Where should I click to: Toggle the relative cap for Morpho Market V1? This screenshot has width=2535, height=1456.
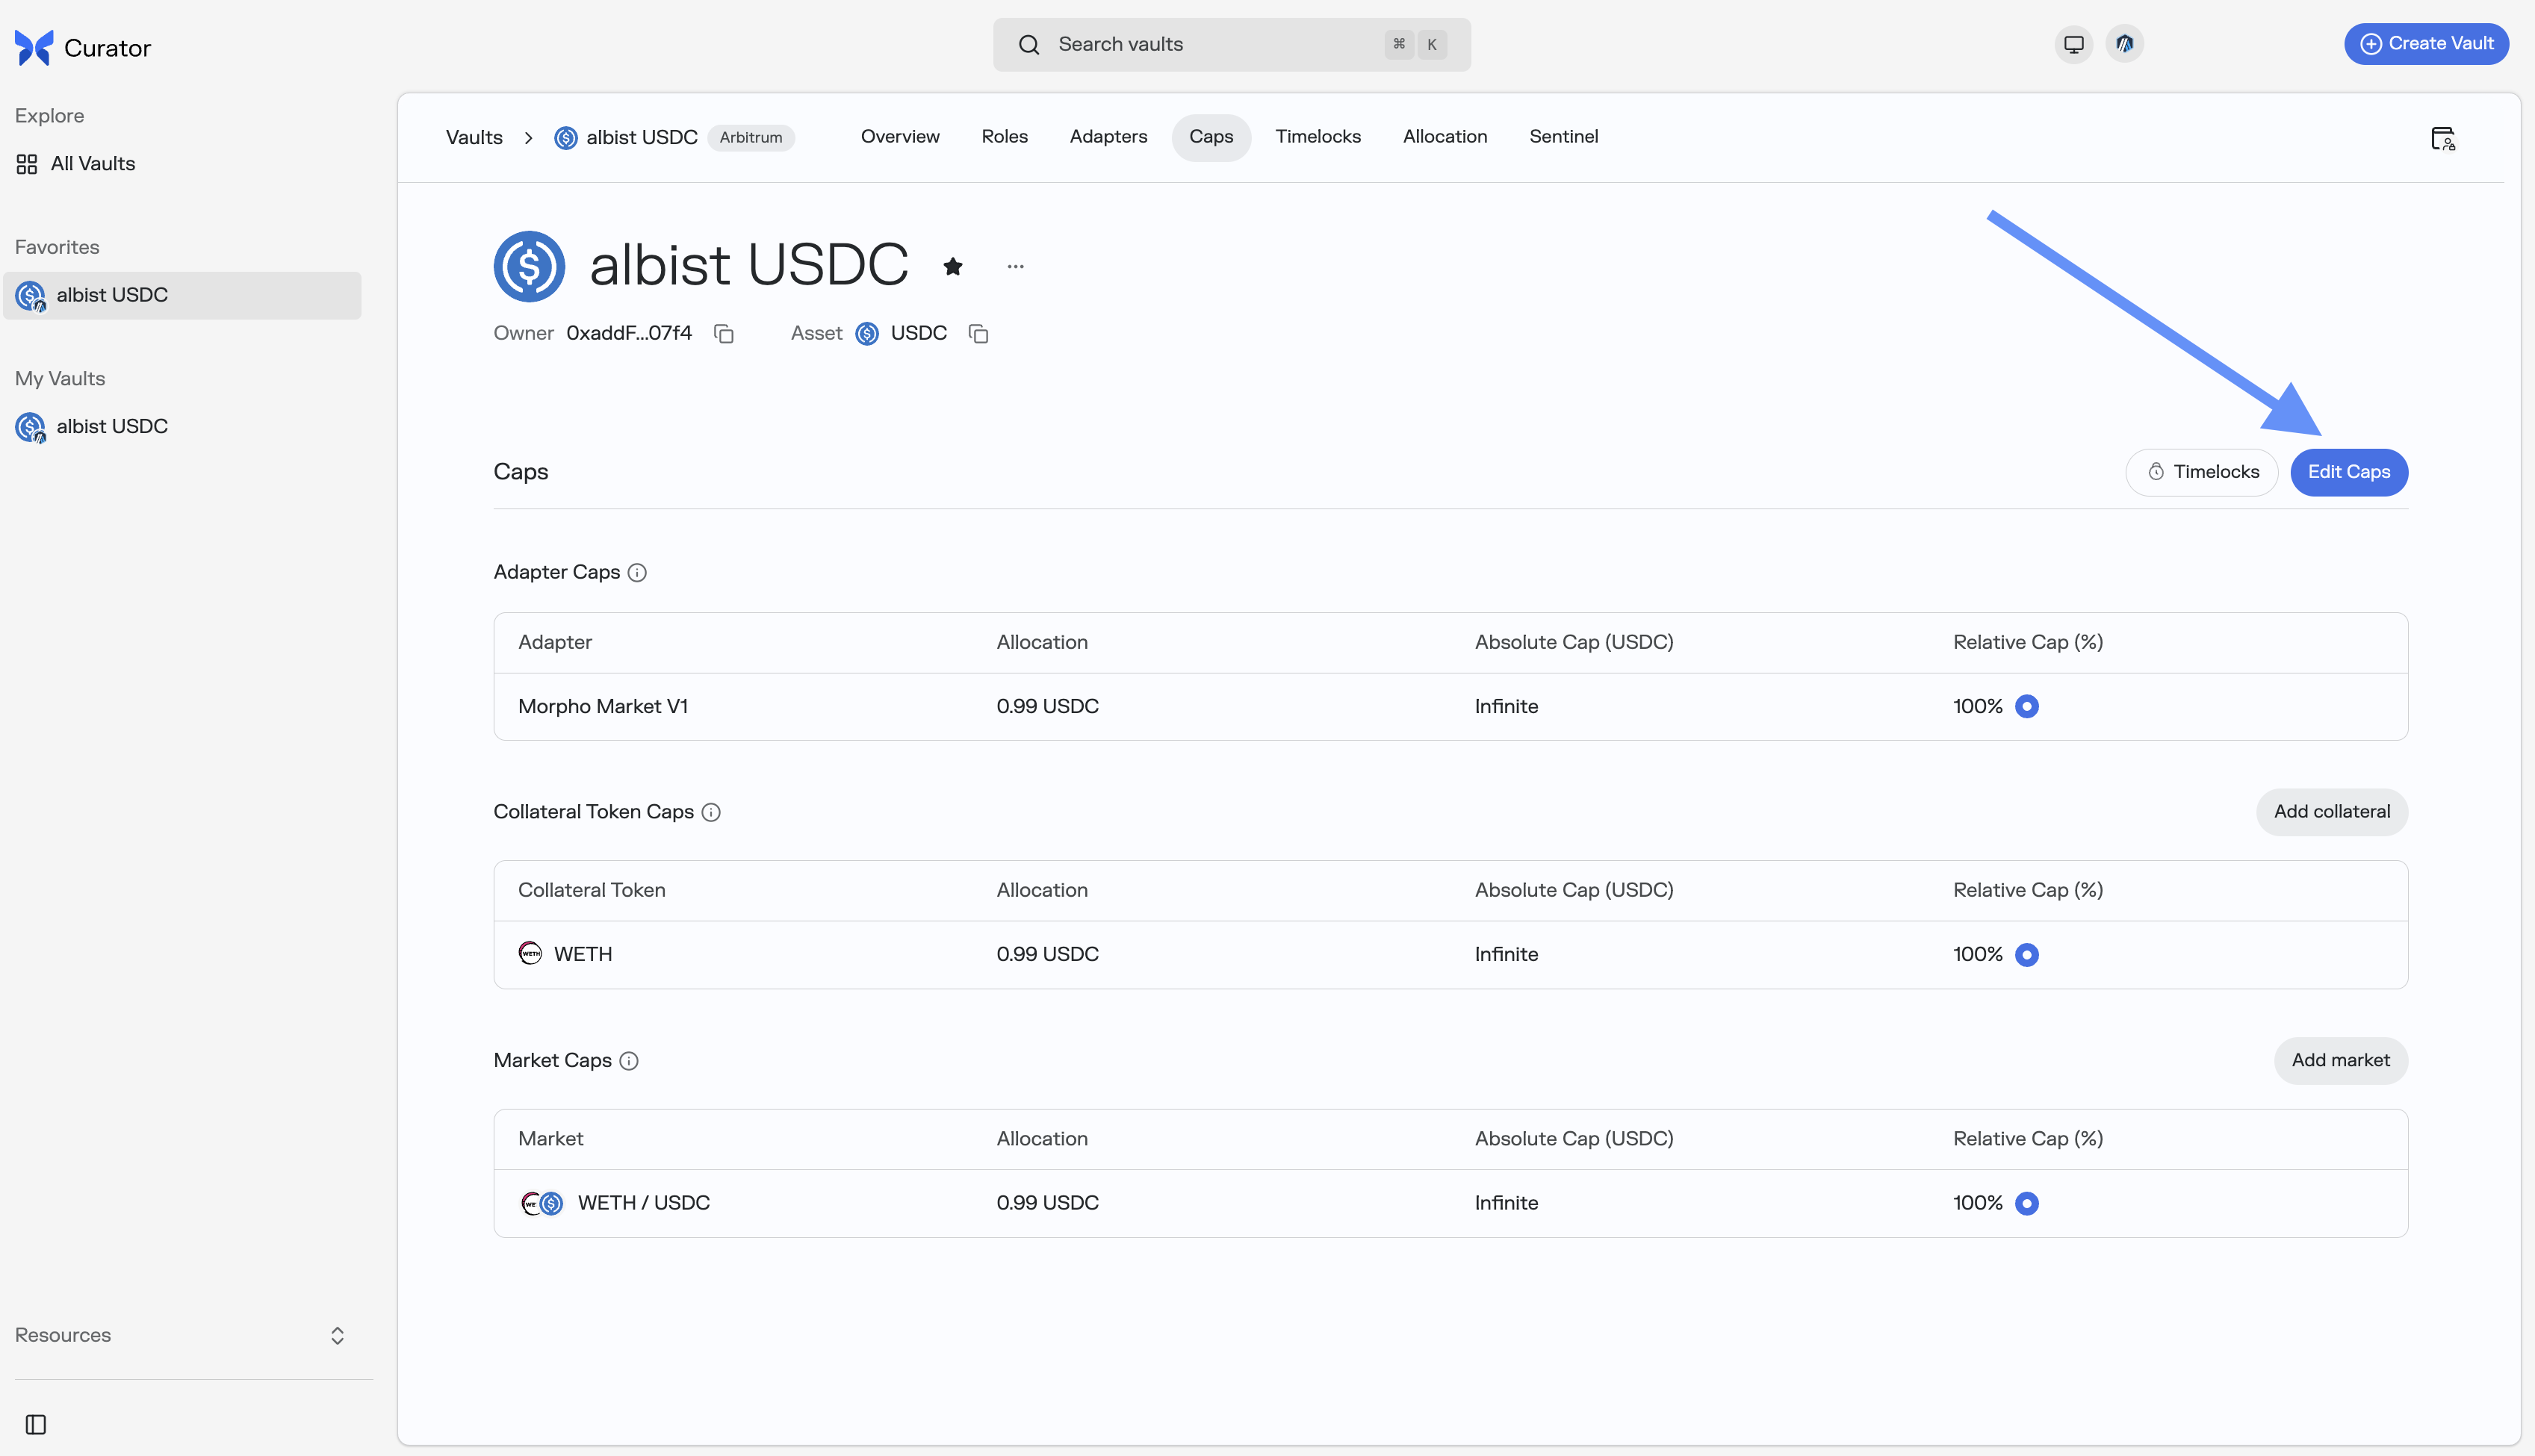click(2027, 706)
